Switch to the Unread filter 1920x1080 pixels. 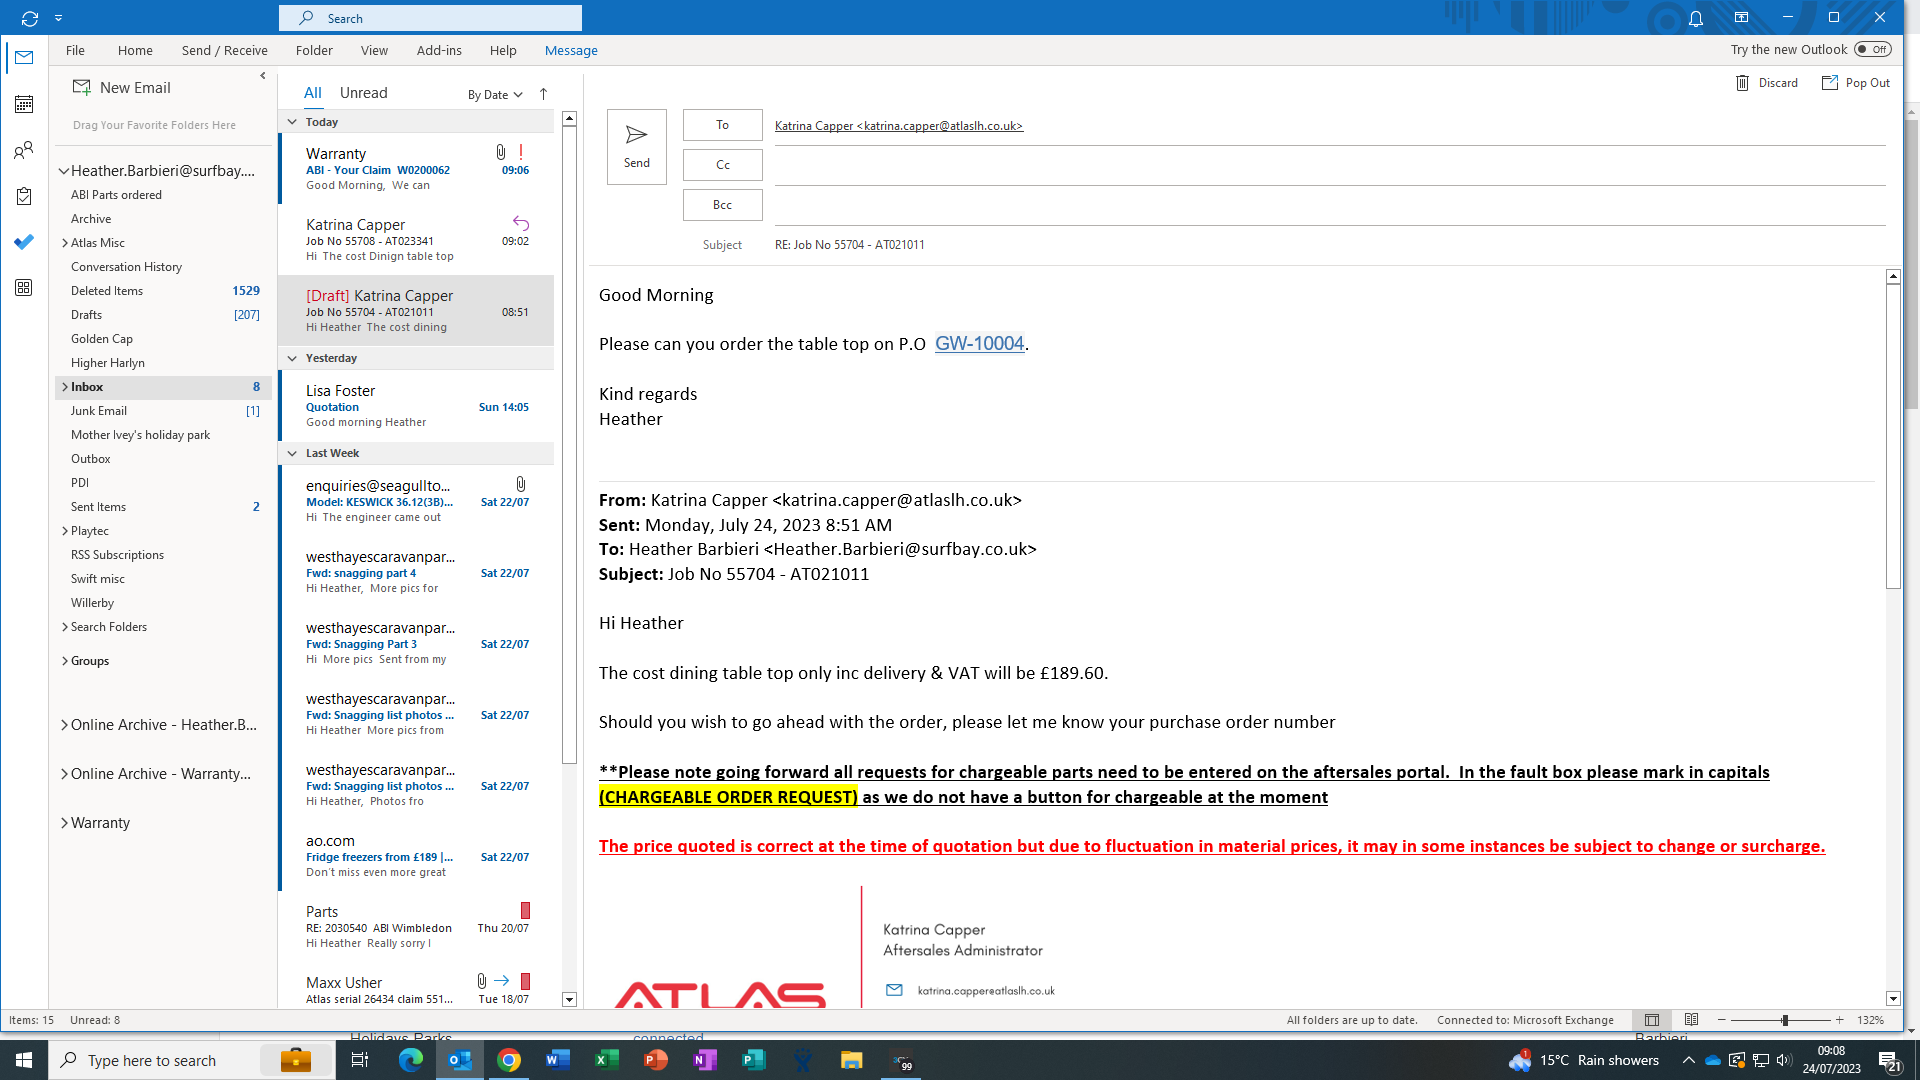363,93
